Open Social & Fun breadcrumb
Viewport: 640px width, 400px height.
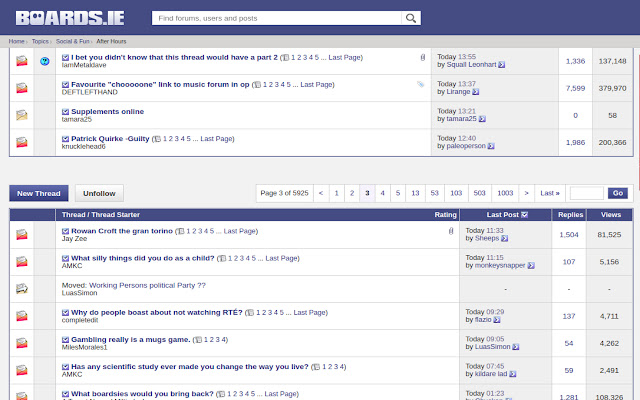pos(73,41)
